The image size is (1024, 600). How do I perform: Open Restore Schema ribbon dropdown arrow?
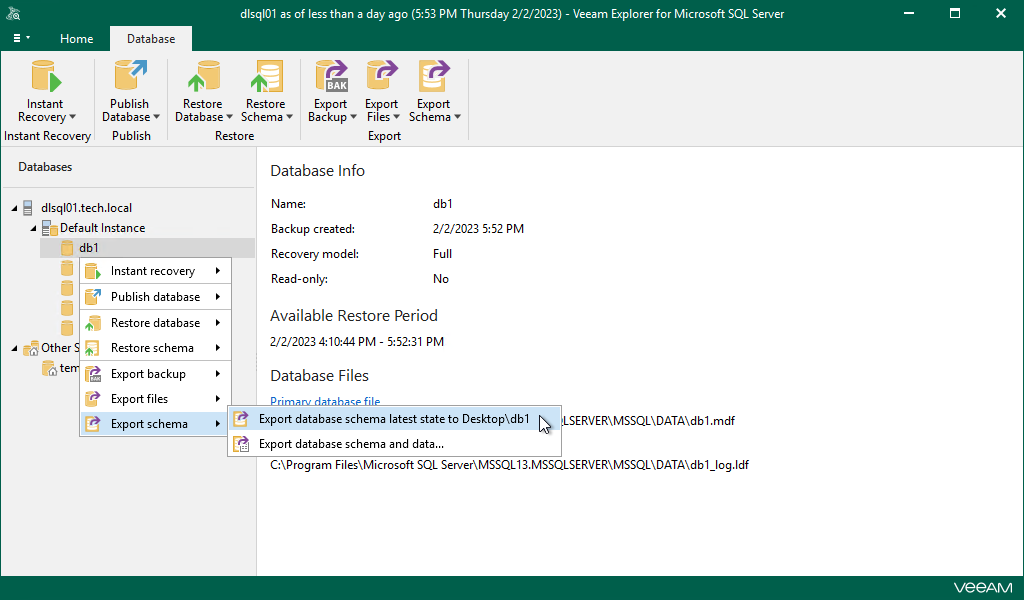(x=289, y=118)
